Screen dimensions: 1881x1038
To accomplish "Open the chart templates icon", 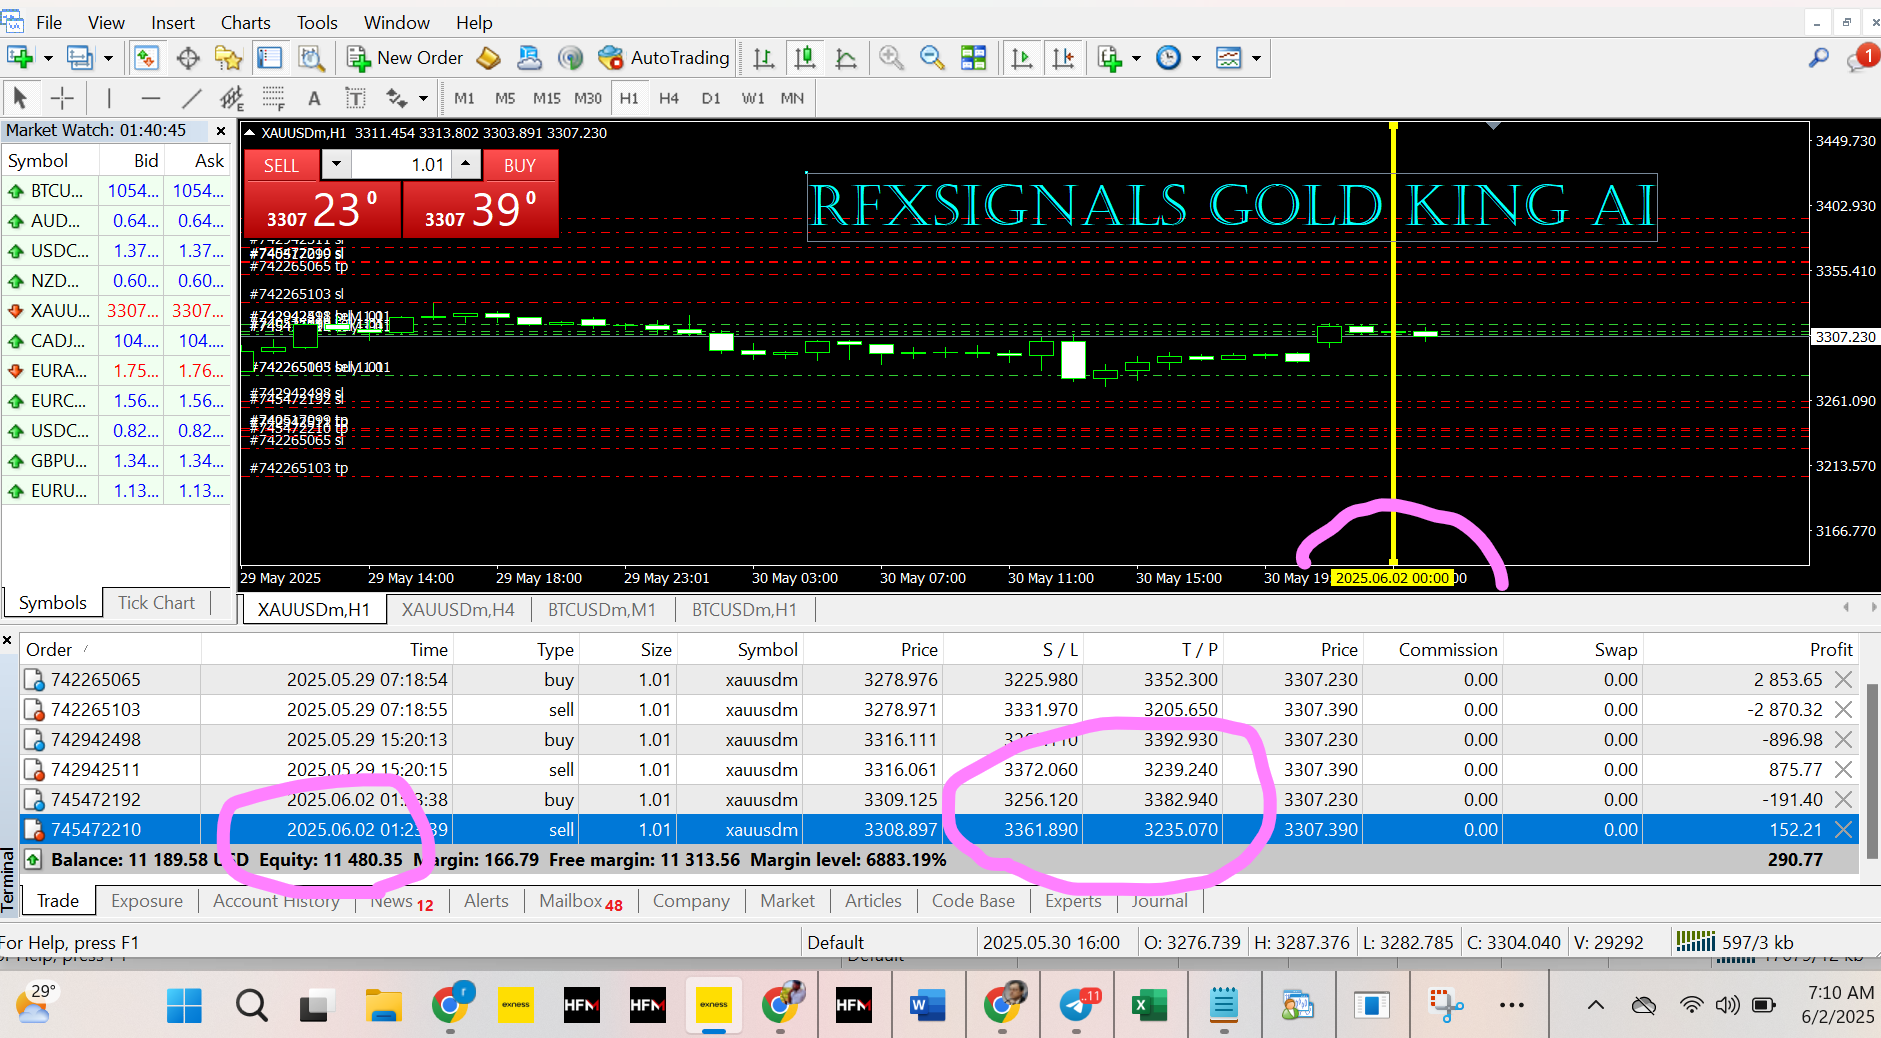I will [x=1229, y=58].
